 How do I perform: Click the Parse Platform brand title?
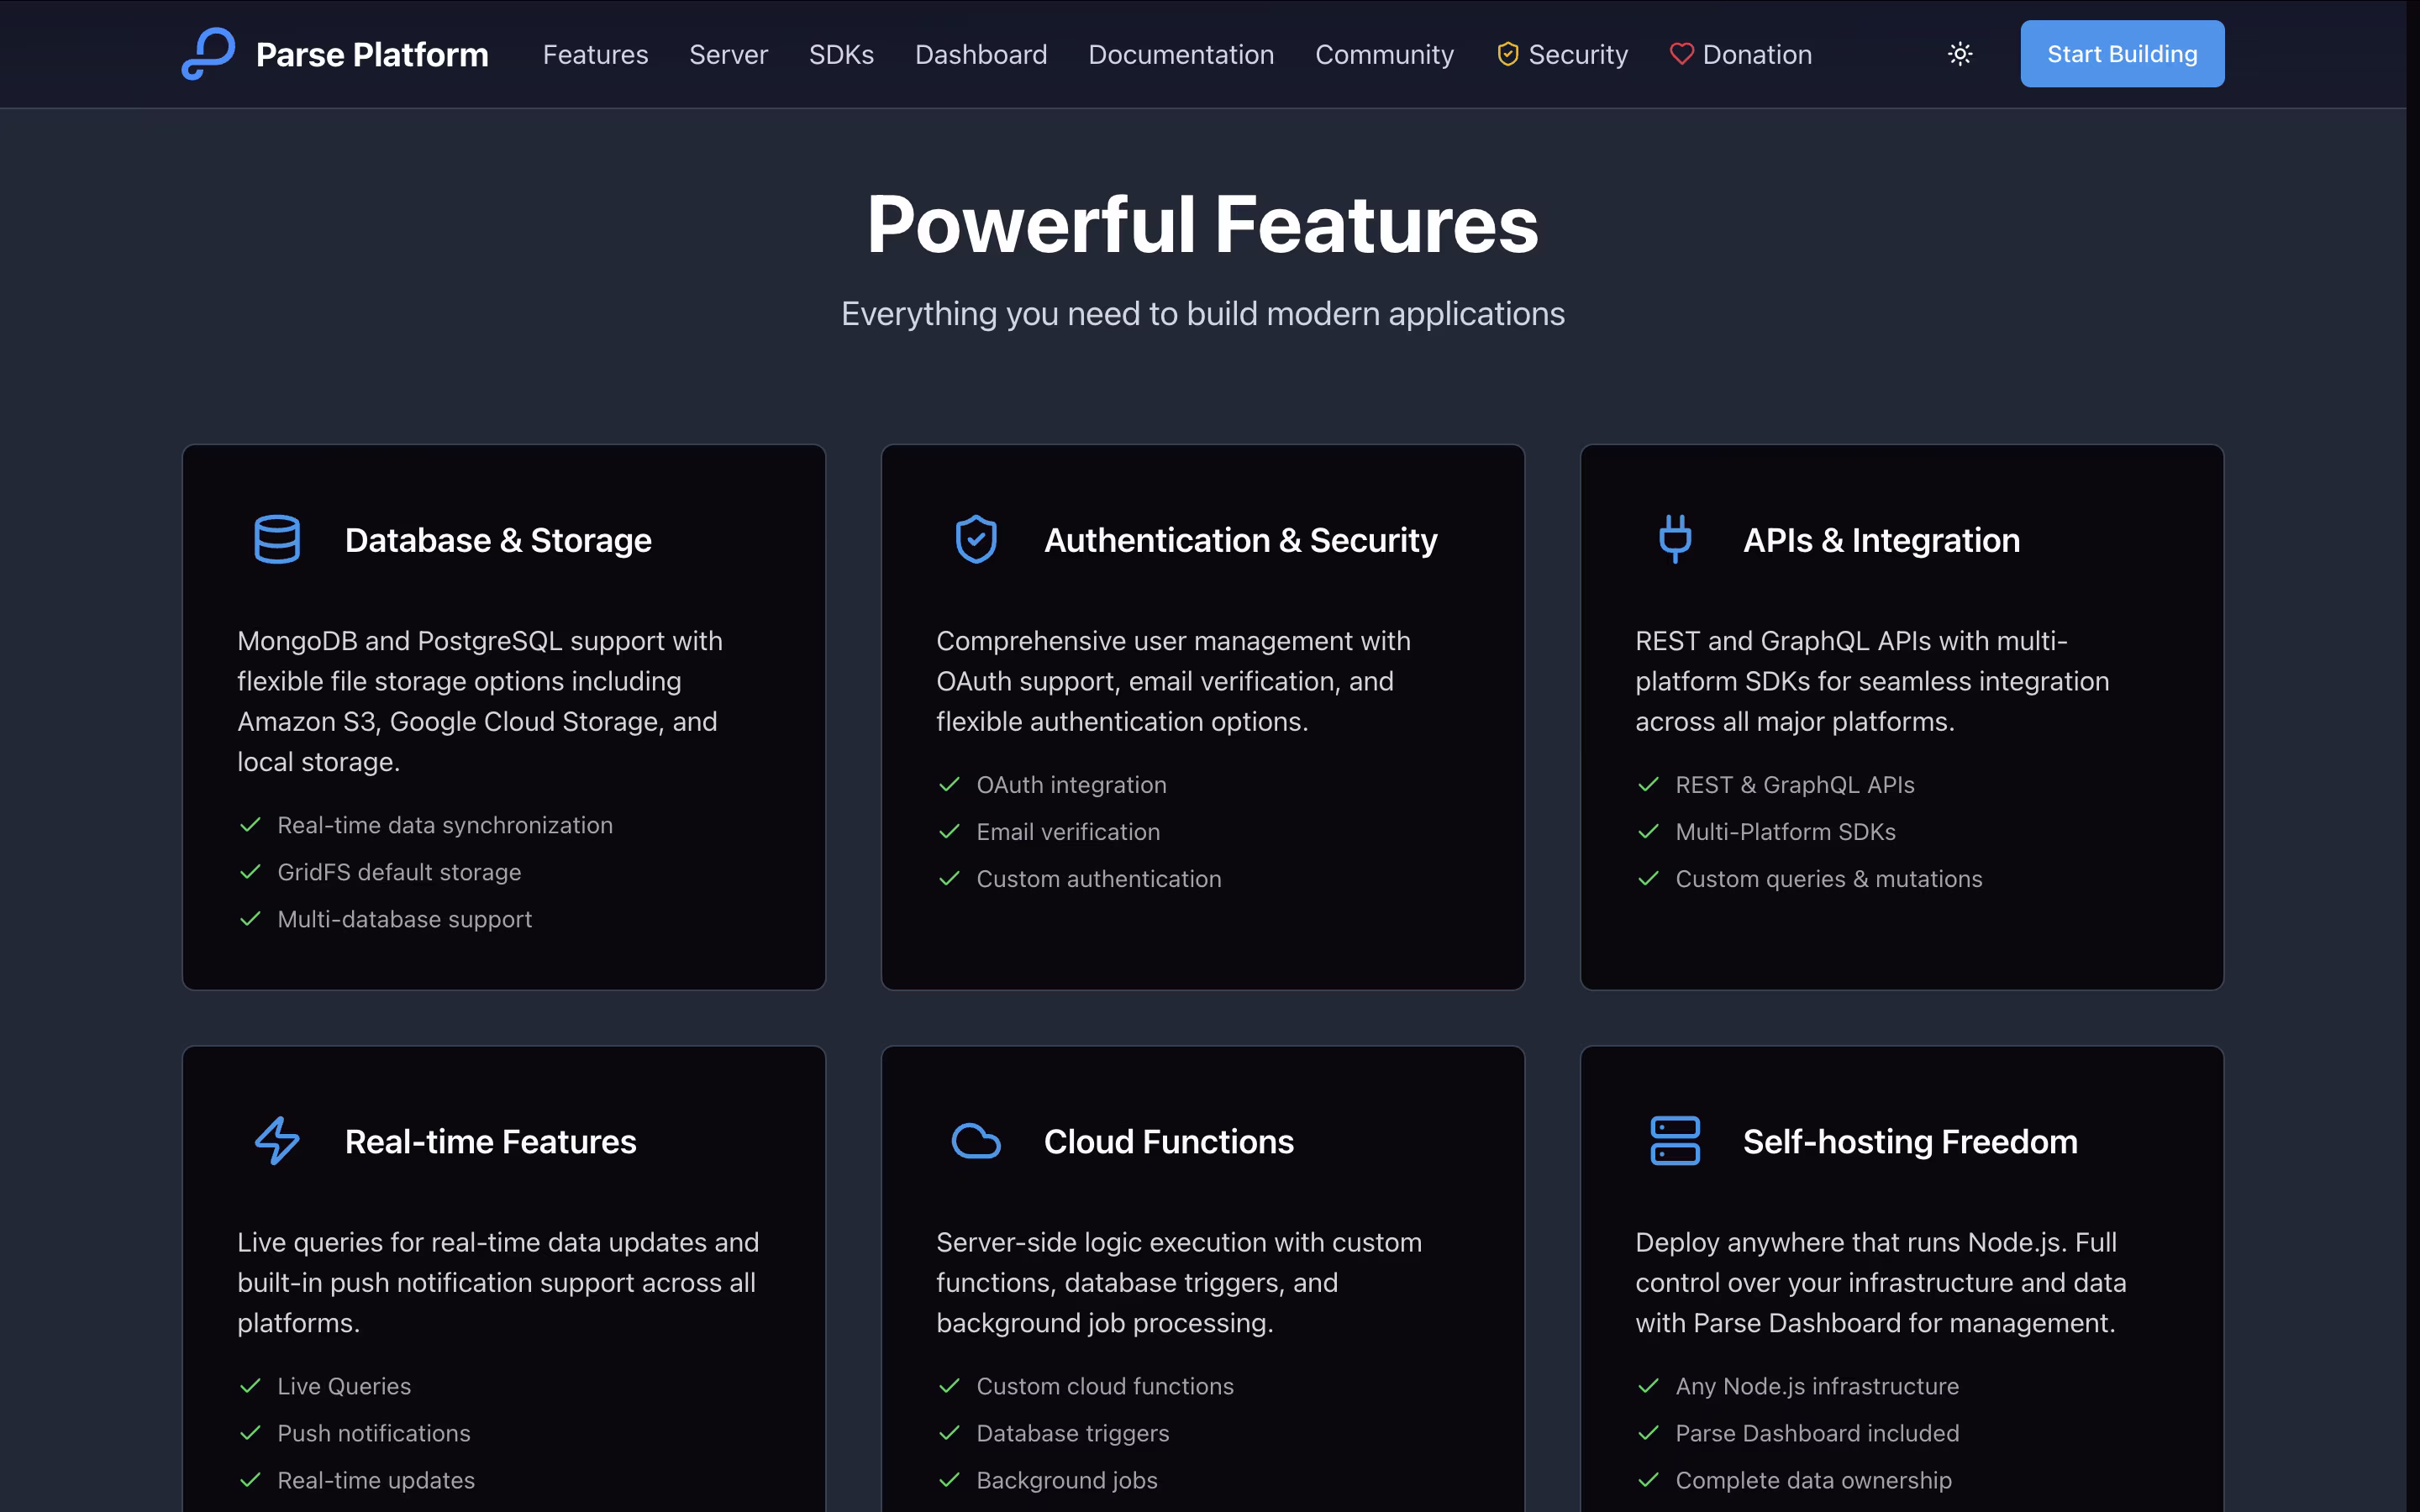click(x=372, y=55)
